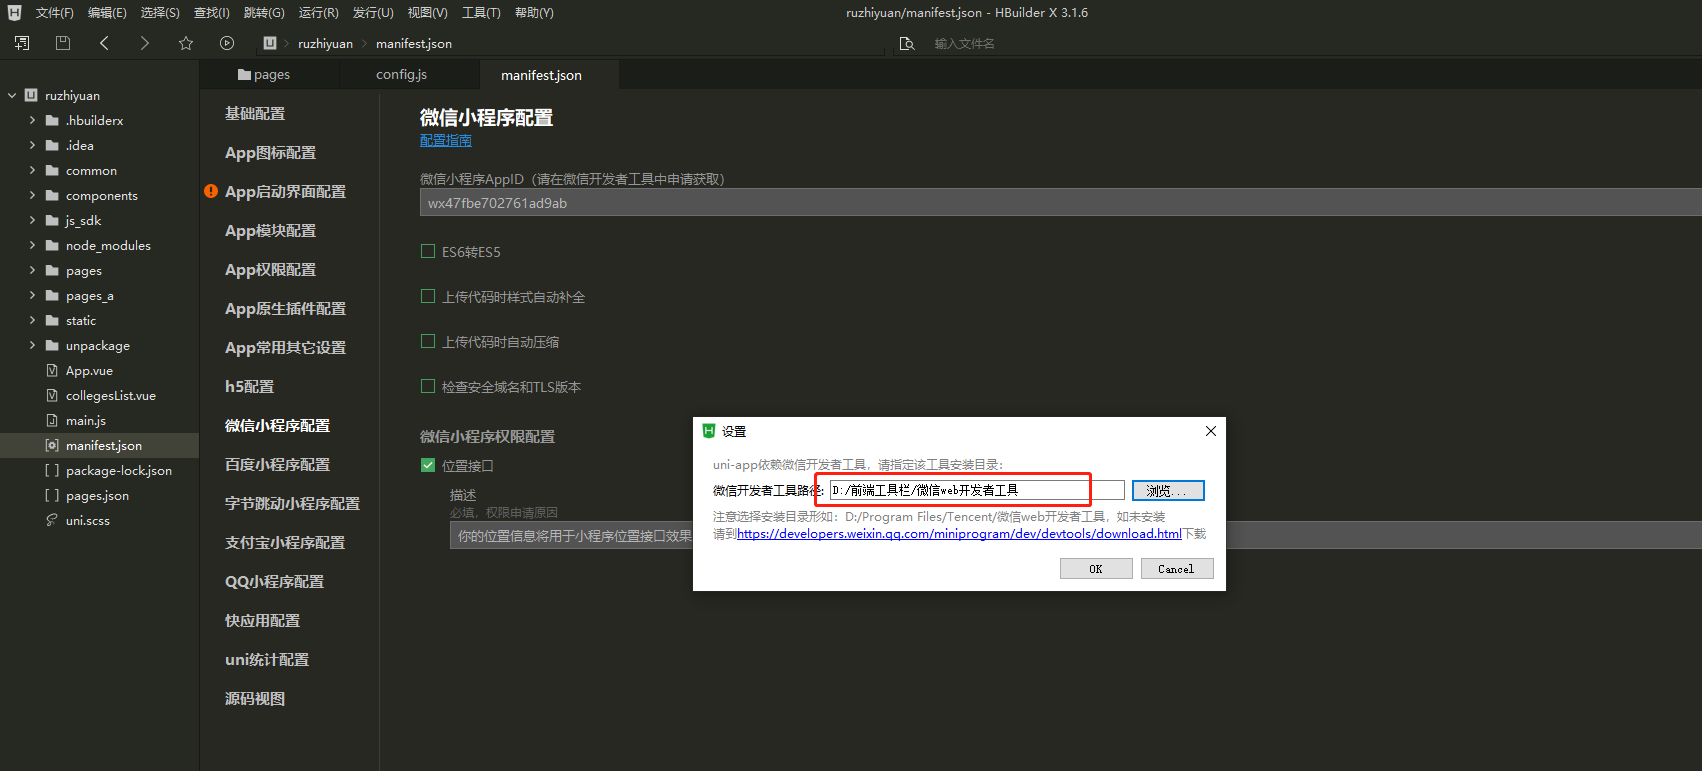Expand the static folder

coord(32,320)
